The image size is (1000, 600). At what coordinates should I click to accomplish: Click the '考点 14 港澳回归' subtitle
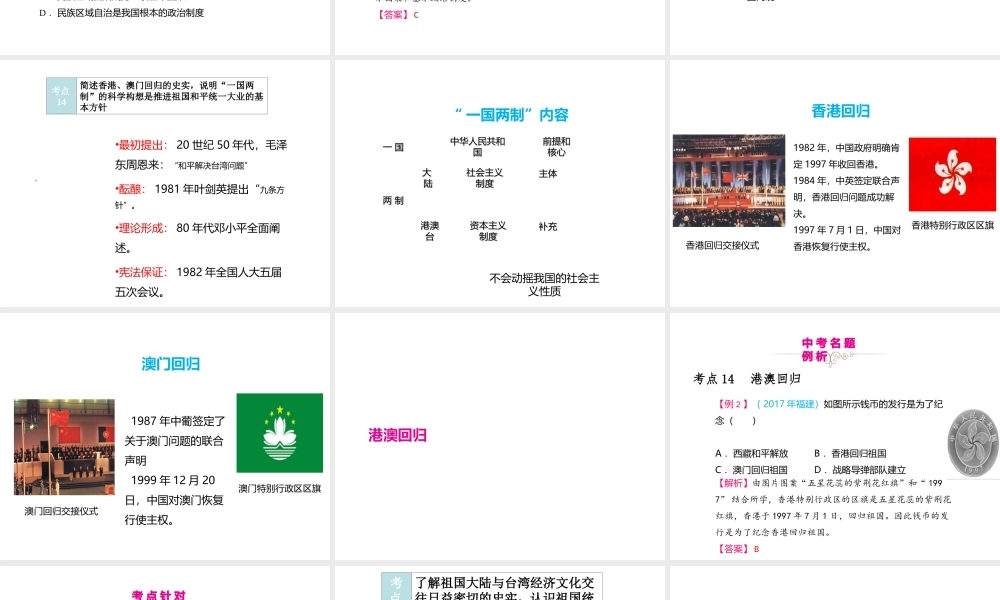point(747,379)
